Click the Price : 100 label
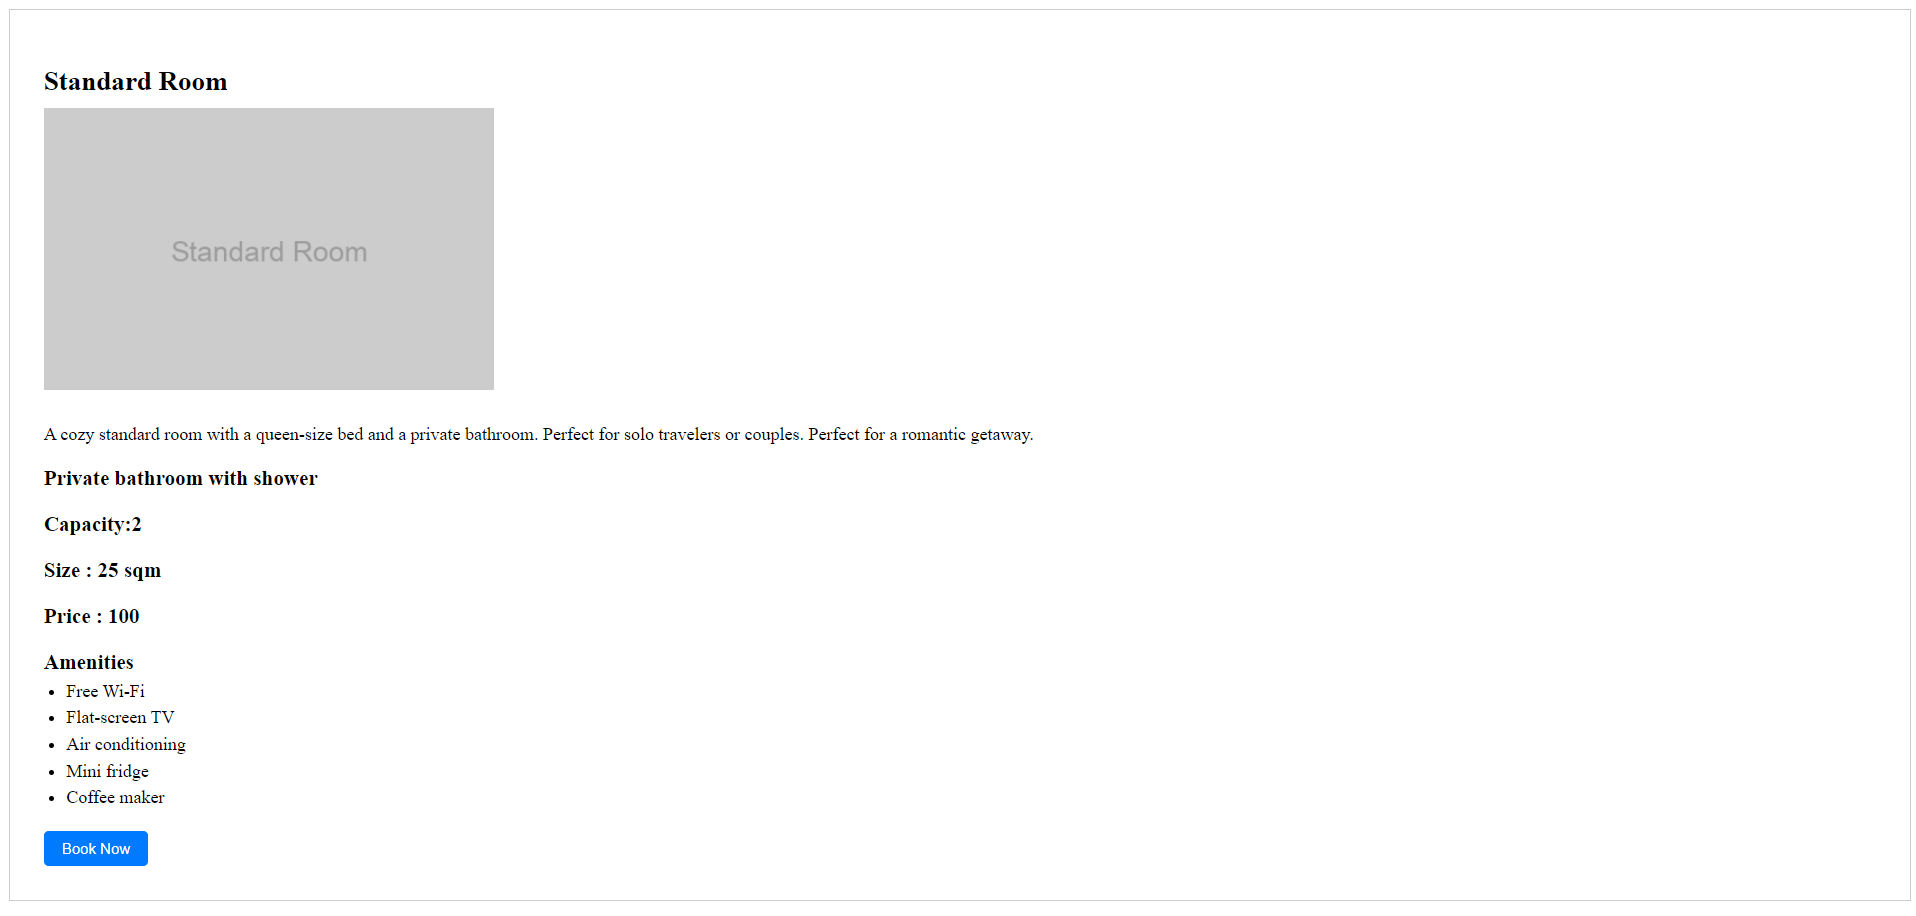The height and width of the screenshot is (916, 1916). (x=92, y=616)
